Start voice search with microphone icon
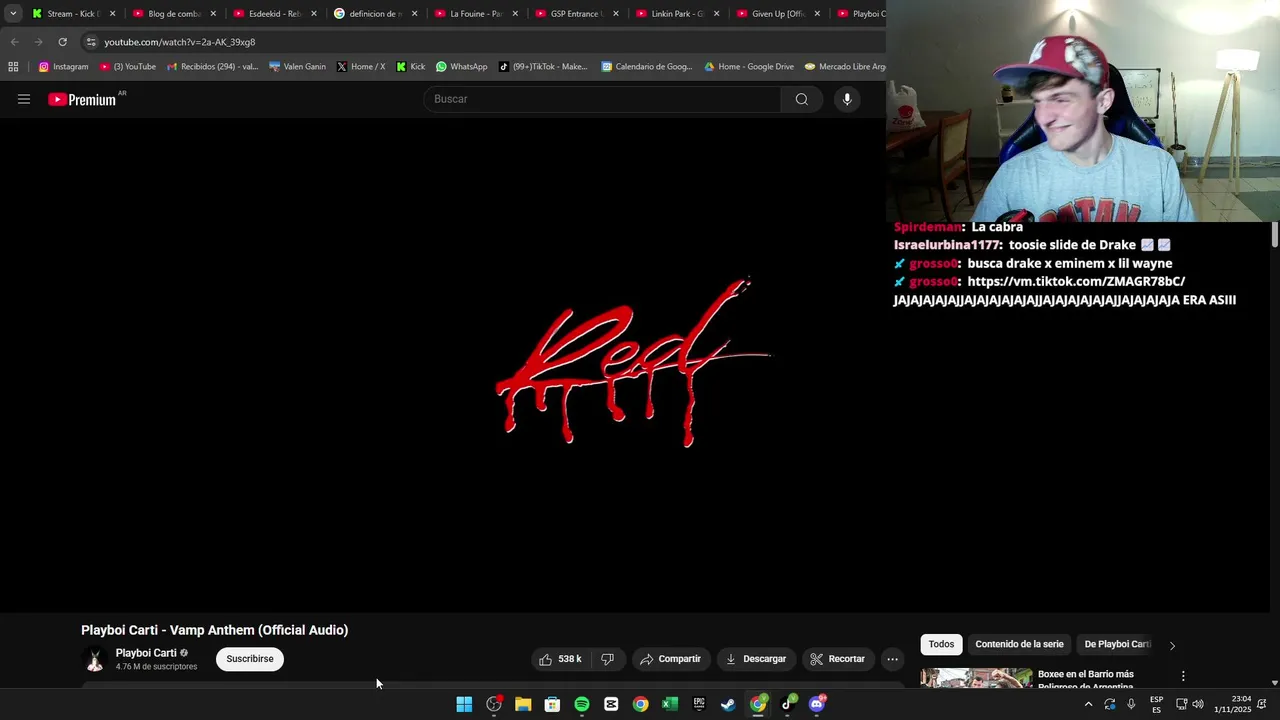 coord(847,99)
